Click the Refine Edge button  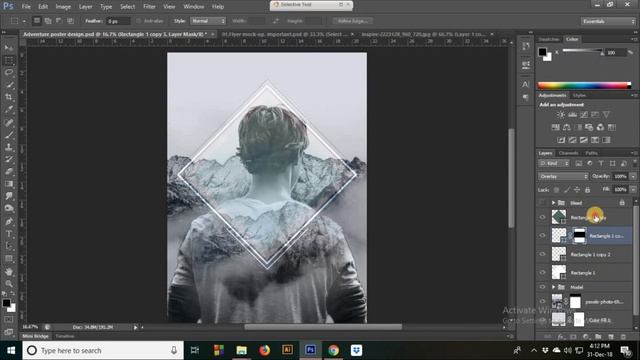353,21
